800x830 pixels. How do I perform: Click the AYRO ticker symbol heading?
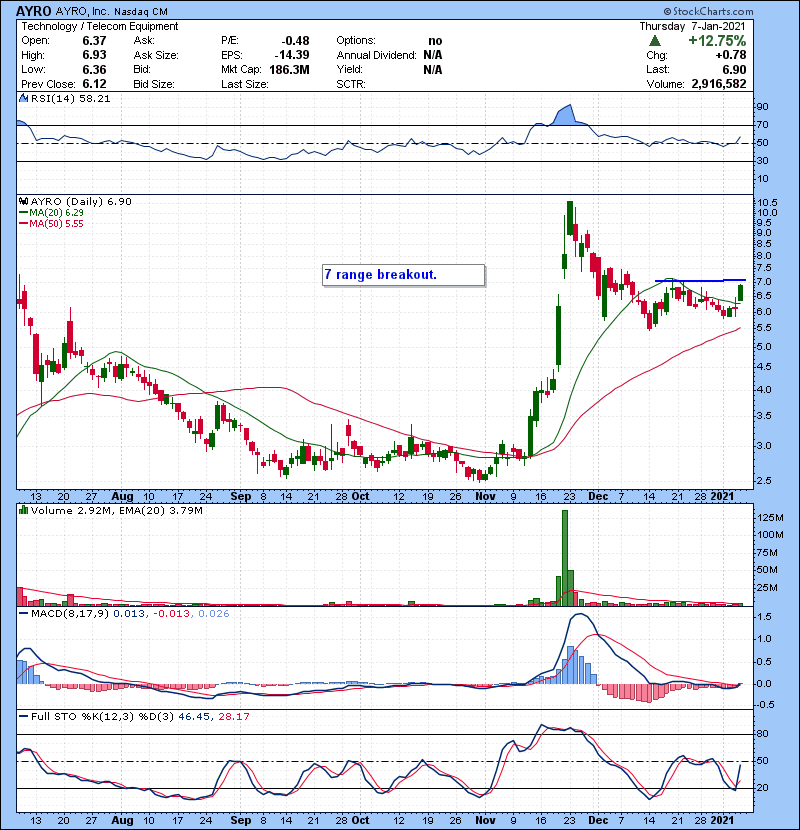point(34,11)
